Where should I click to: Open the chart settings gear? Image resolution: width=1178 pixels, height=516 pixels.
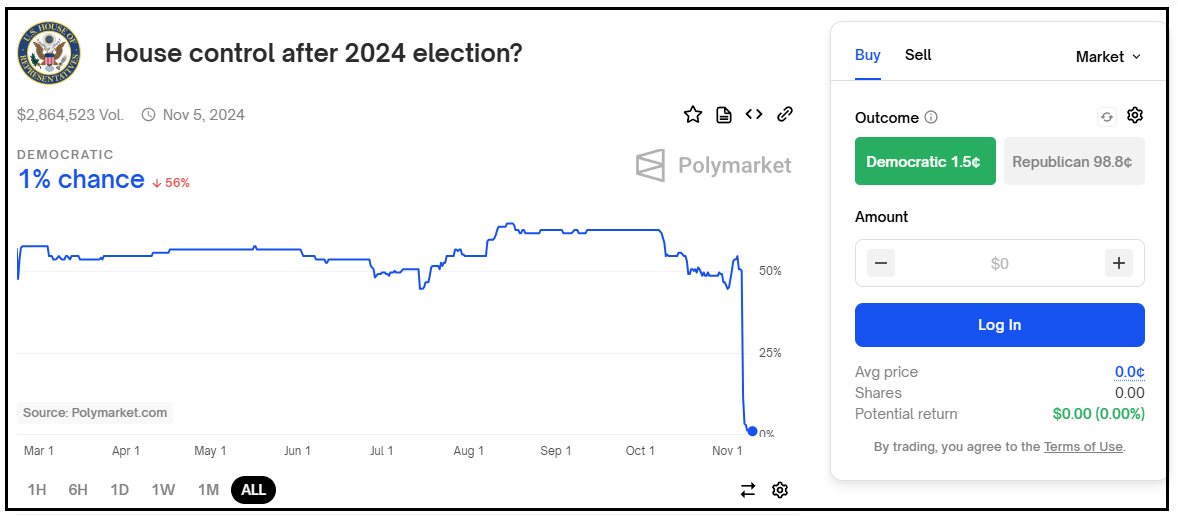pyautogui.click(x=780, y=490)
